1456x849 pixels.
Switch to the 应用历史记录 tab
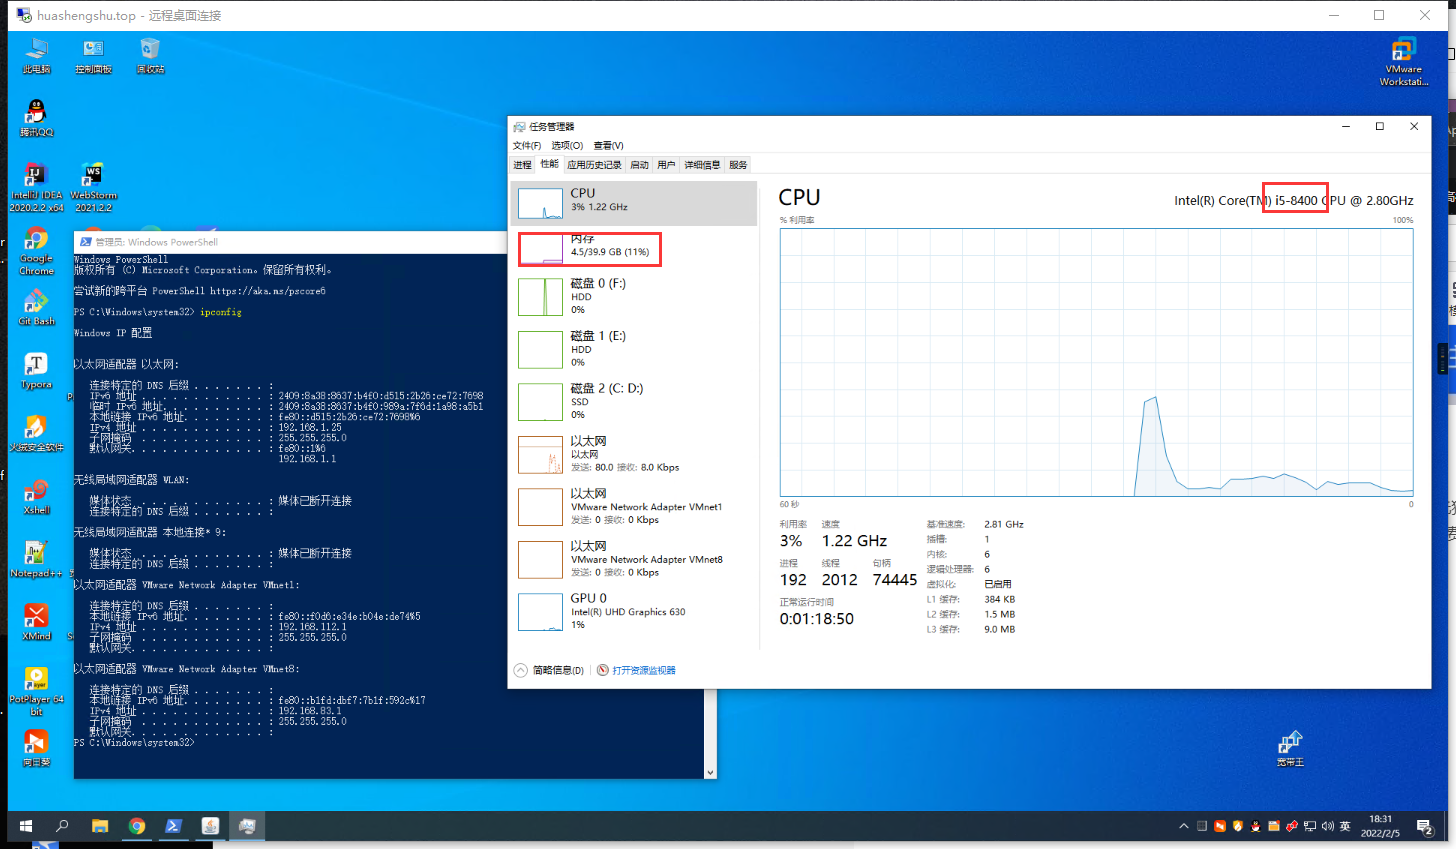pos(594,165)
